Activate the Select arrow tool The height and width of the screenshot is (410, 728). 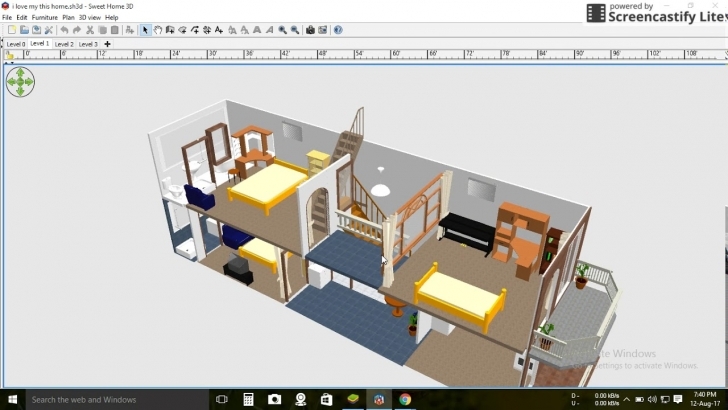(145, 30)
